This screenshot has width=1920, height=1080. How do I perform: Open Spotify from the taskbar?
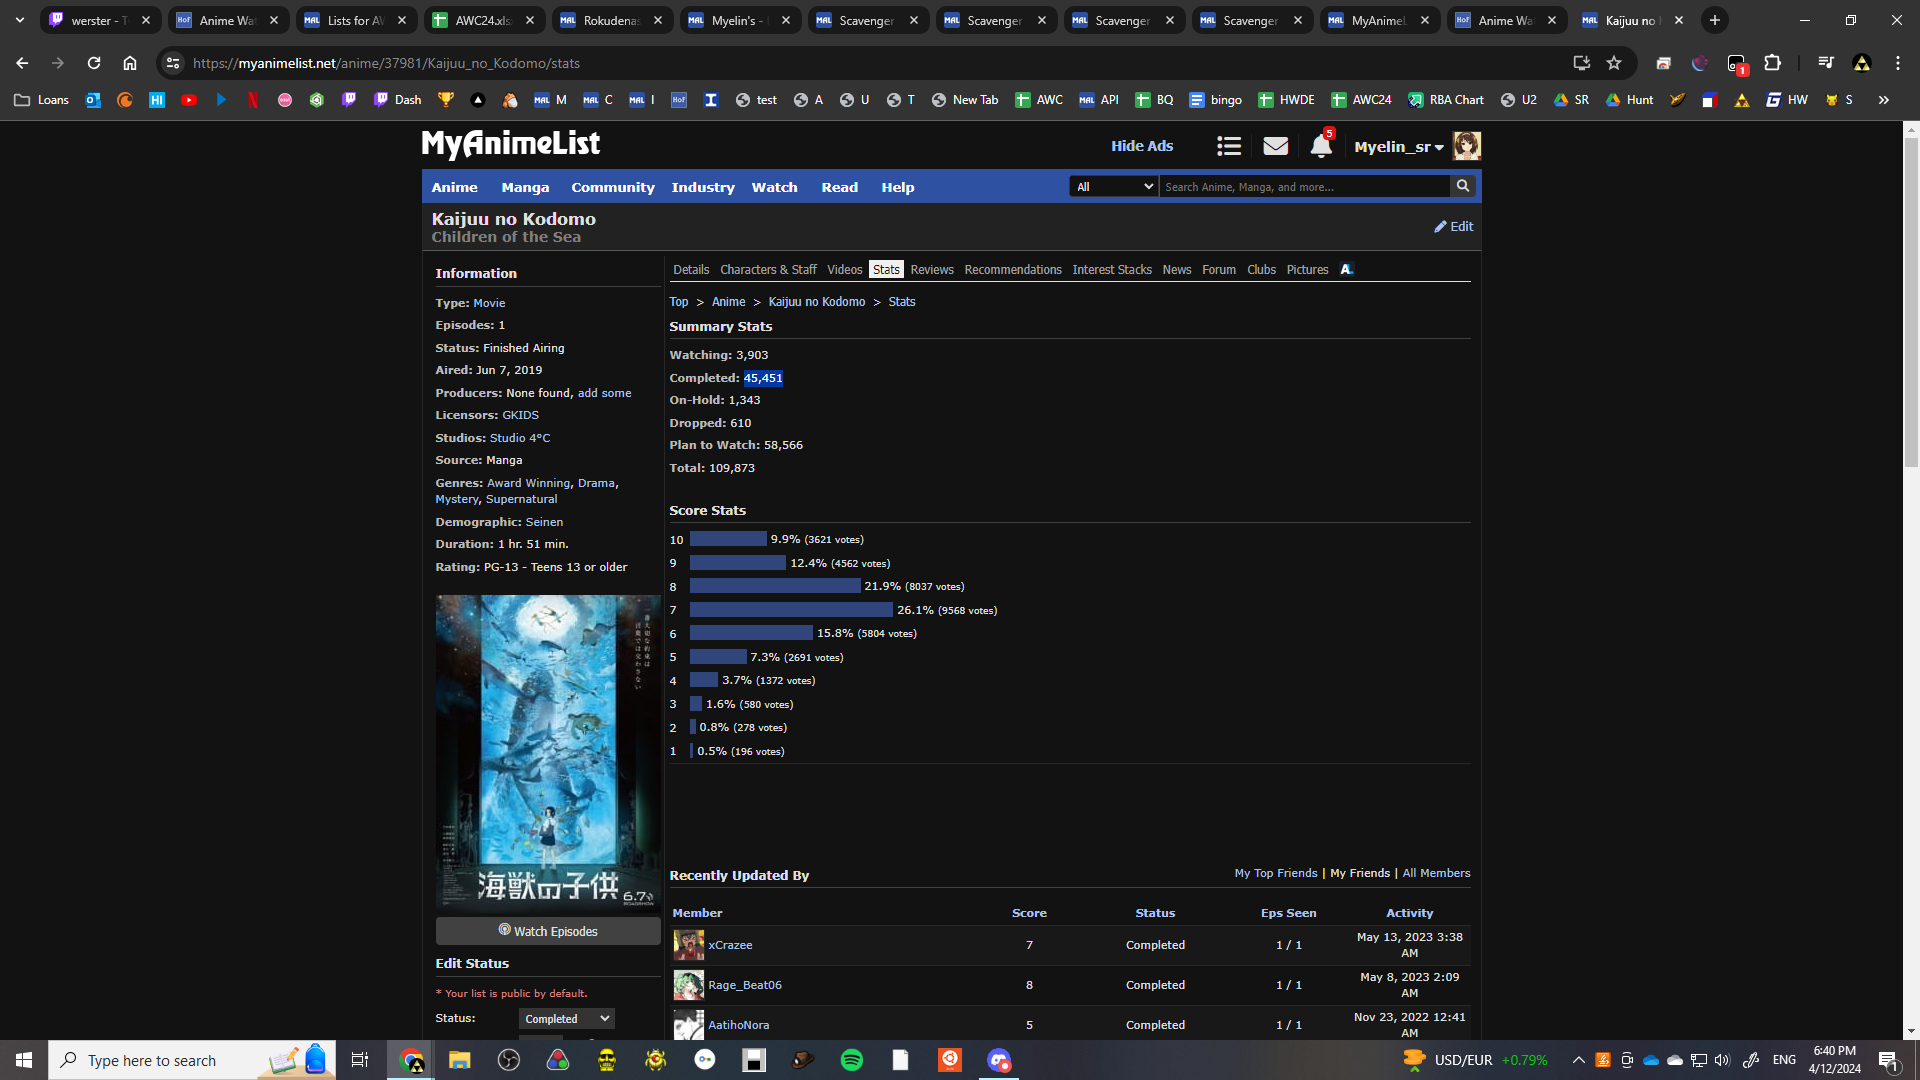pyautogui.click(x=852, y=1060)
